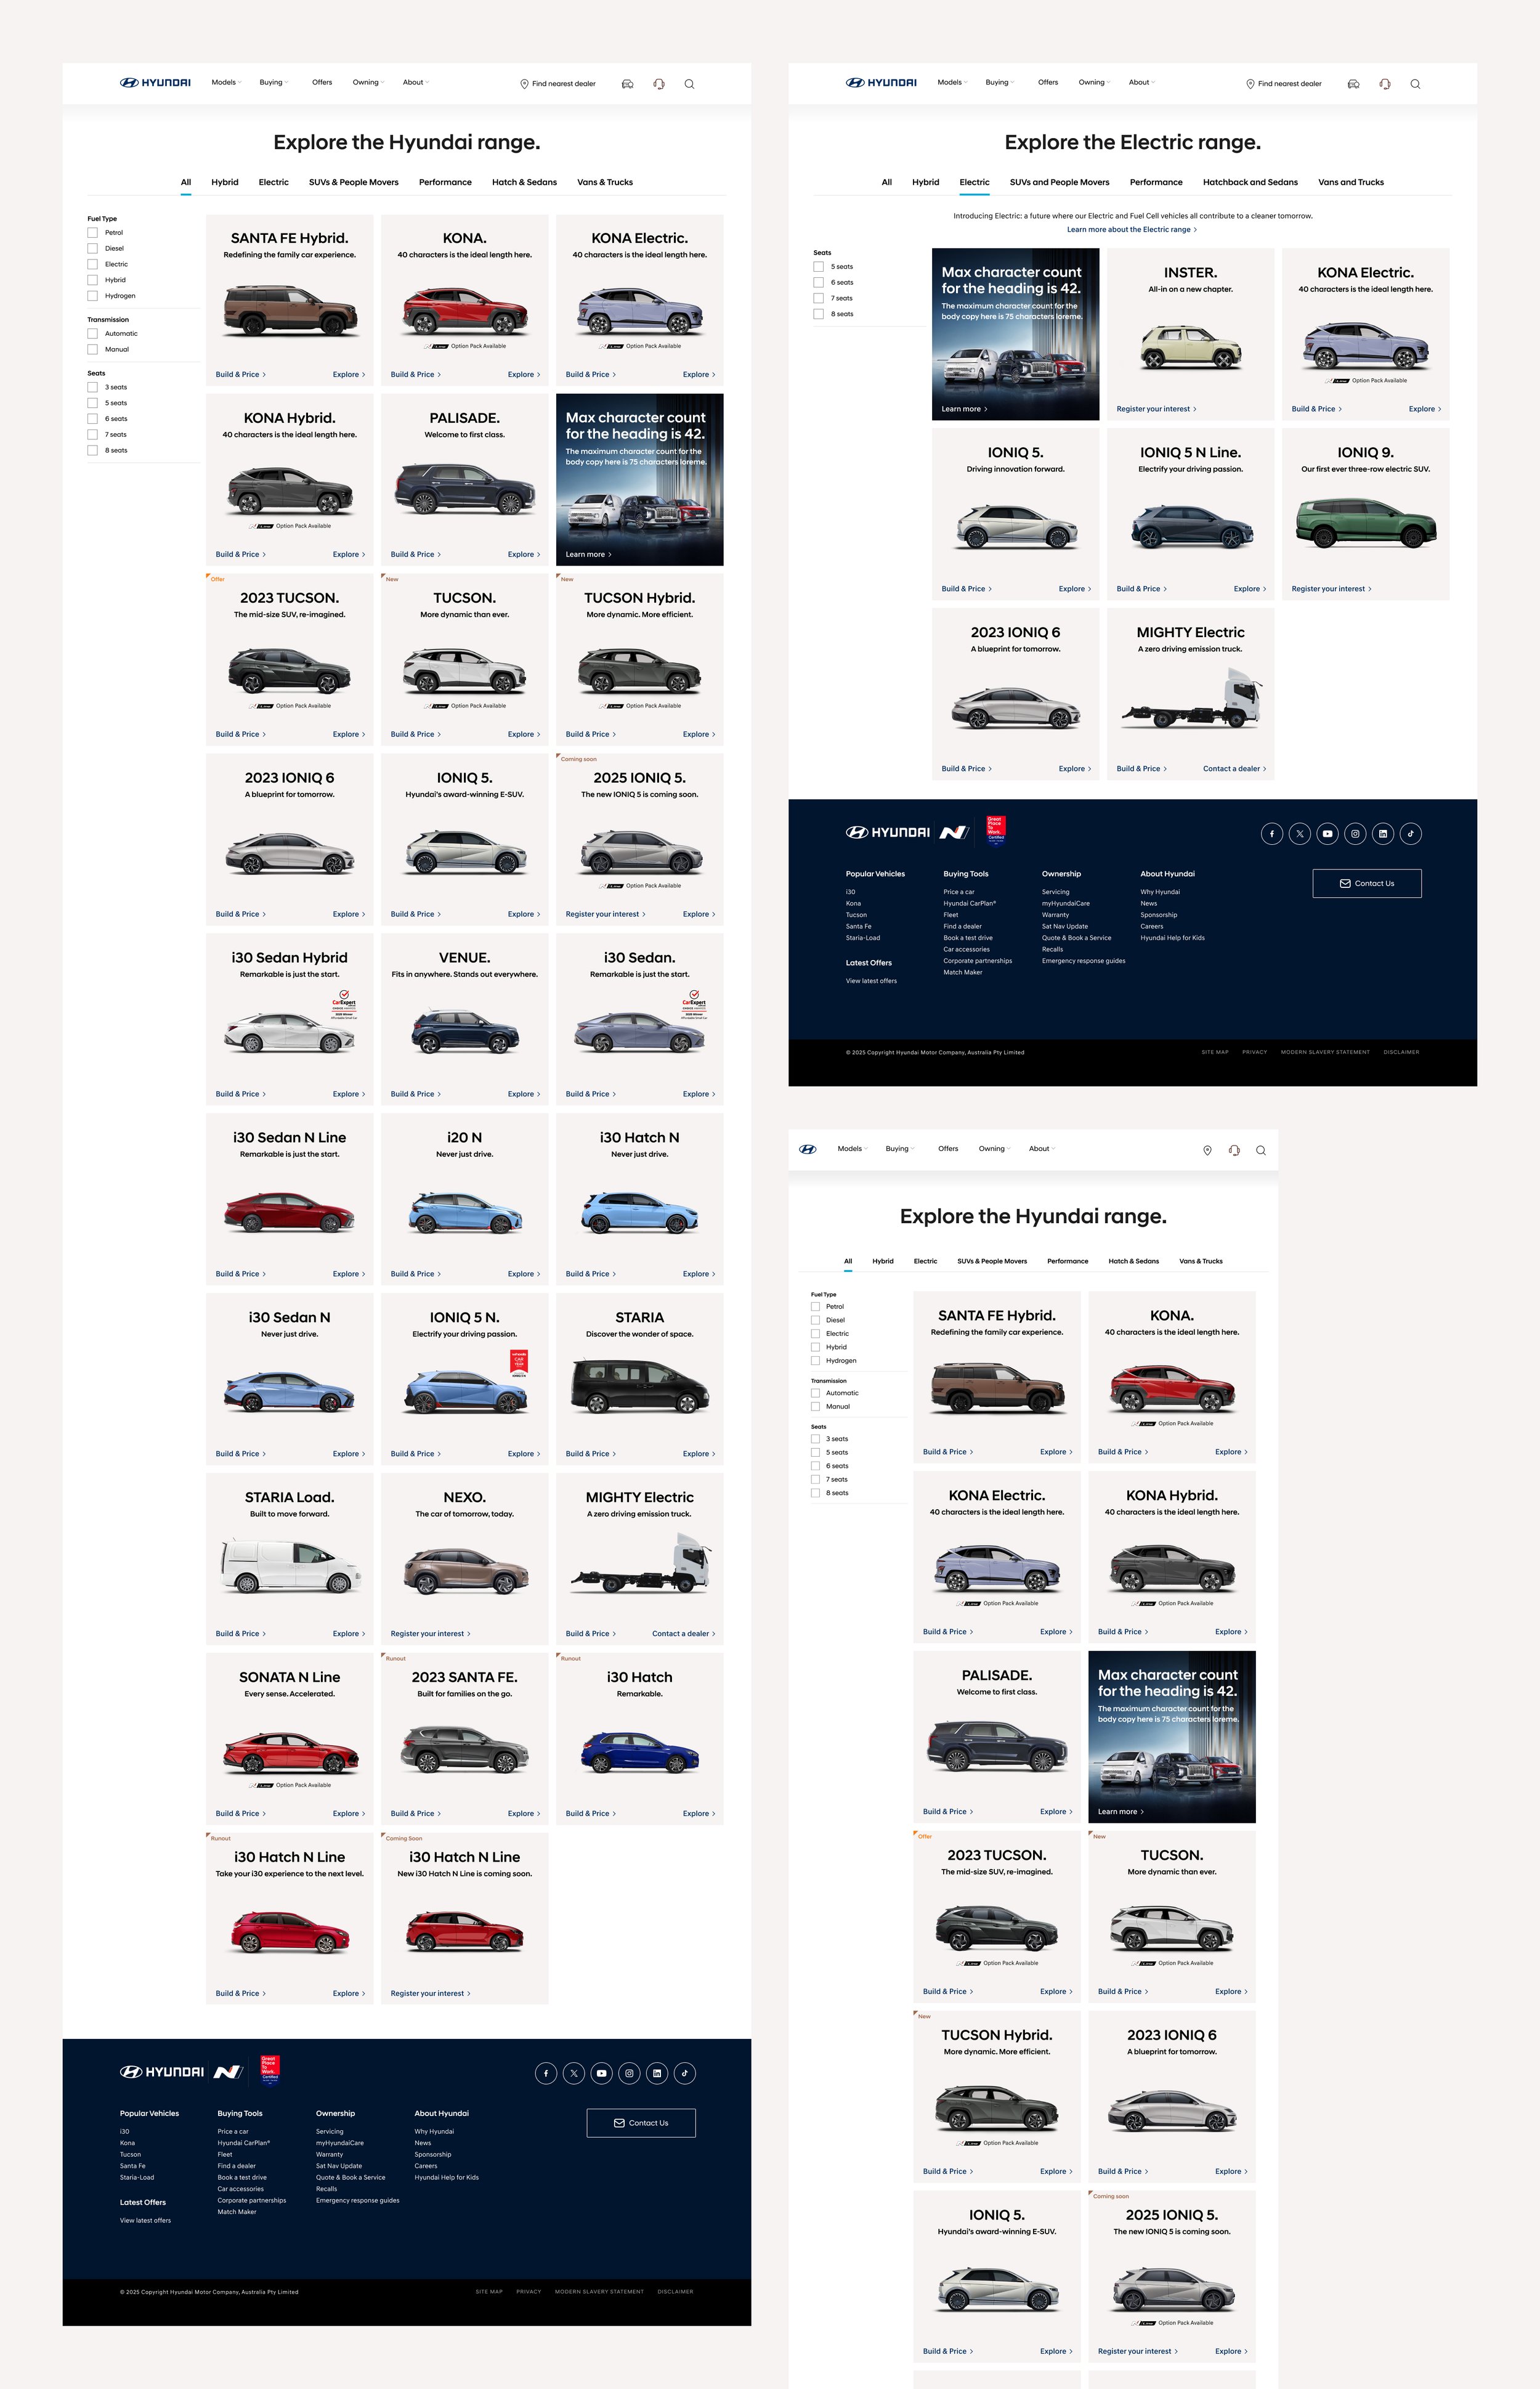Open X icon in Electric range page footer

(x=1300, y=833)
